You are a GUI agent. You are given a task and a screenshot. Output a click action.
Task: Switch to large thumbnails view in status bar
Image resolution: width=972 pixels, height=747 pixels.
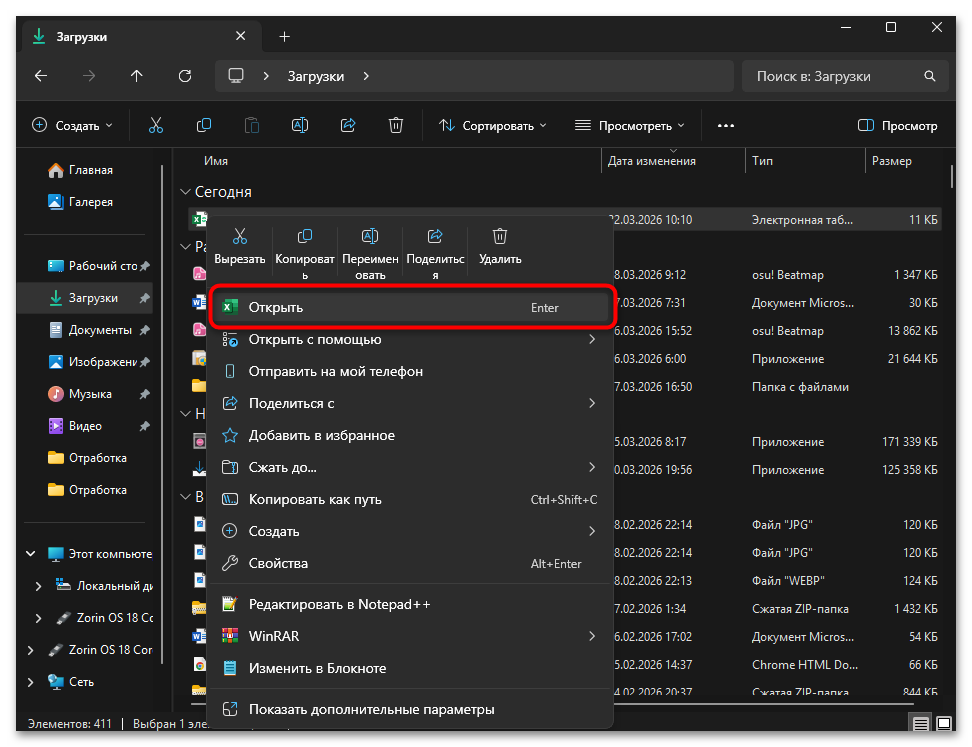point(944,723)
